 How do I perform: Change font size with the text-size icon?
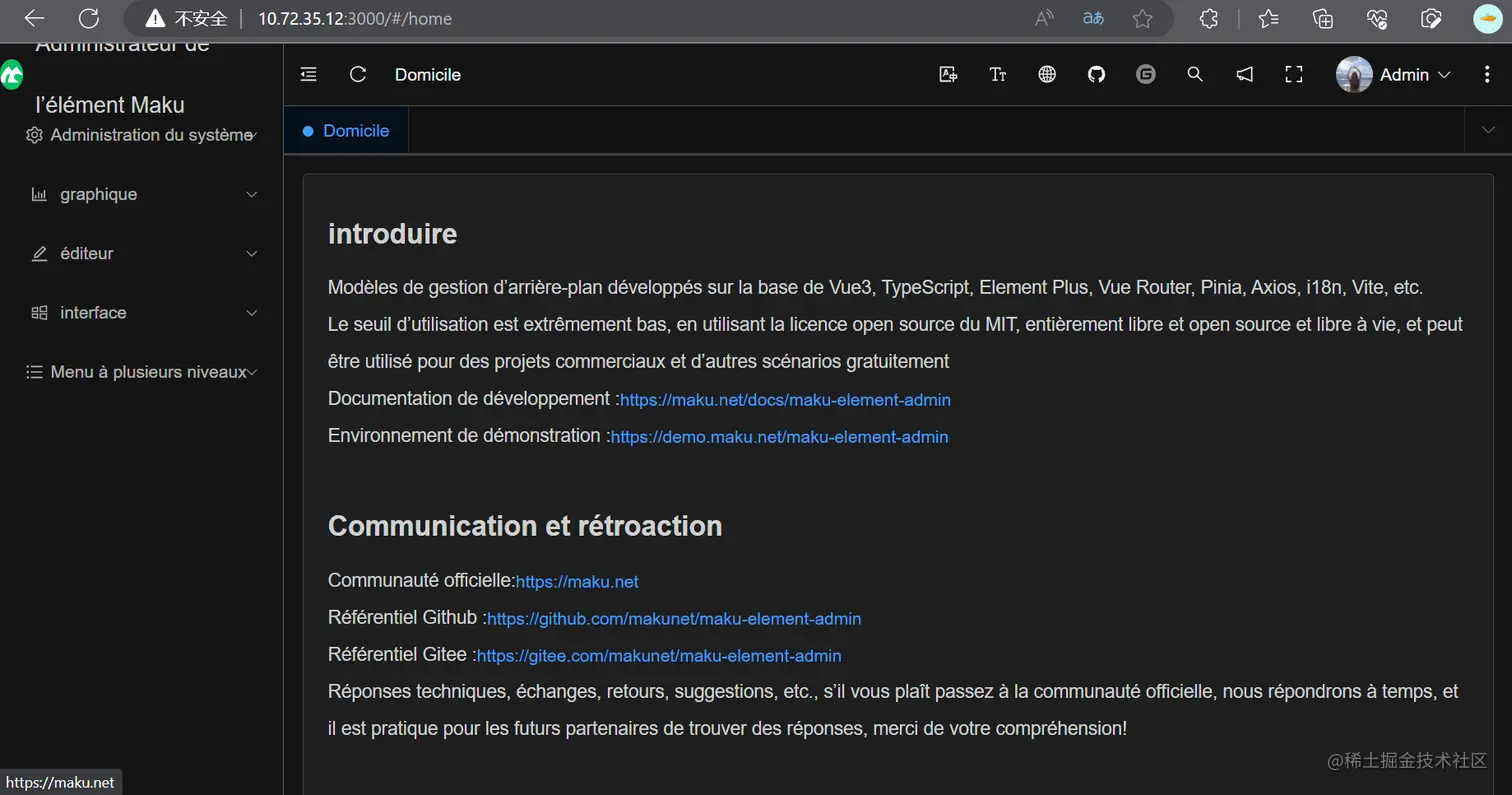pyautogui.click(x=998, y=74)
